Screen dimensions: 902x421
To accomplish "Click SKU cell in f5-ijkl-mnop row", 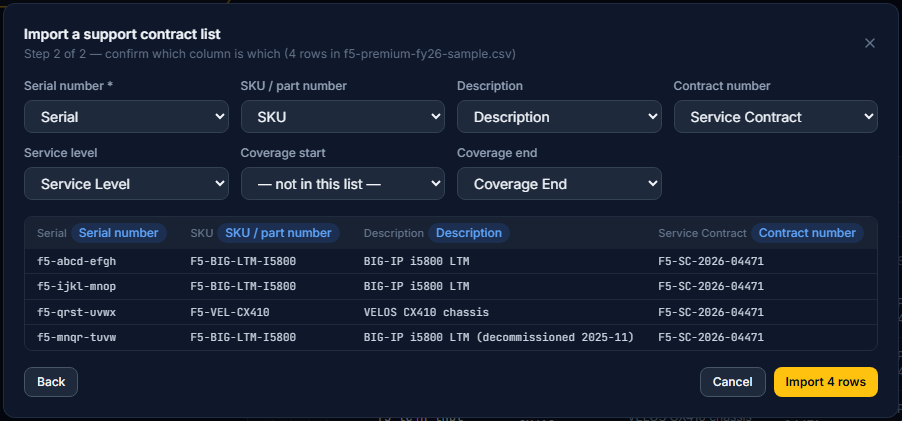I will (243, 286).
